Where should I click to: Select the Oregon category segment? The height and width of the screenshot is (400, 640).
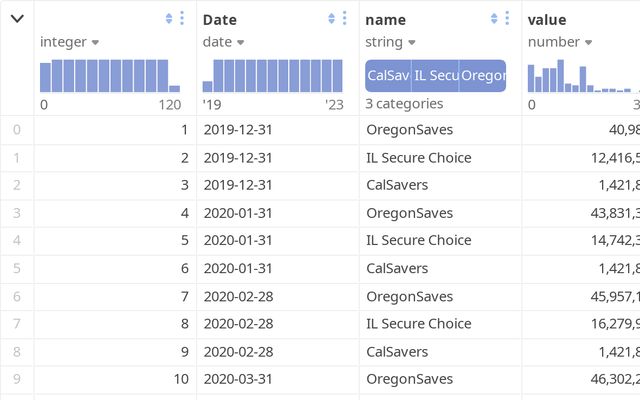pyautogui.click(x=483, y=76)
